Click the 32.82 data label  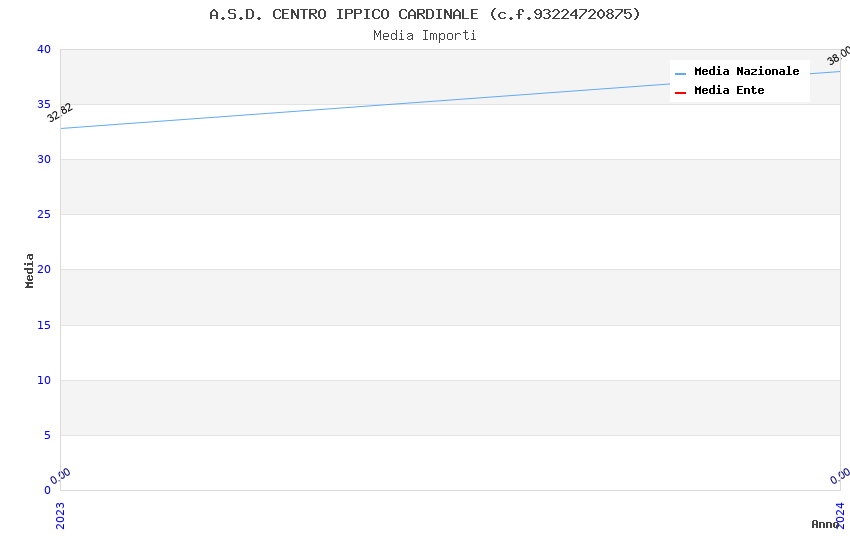tap(60, 113)
